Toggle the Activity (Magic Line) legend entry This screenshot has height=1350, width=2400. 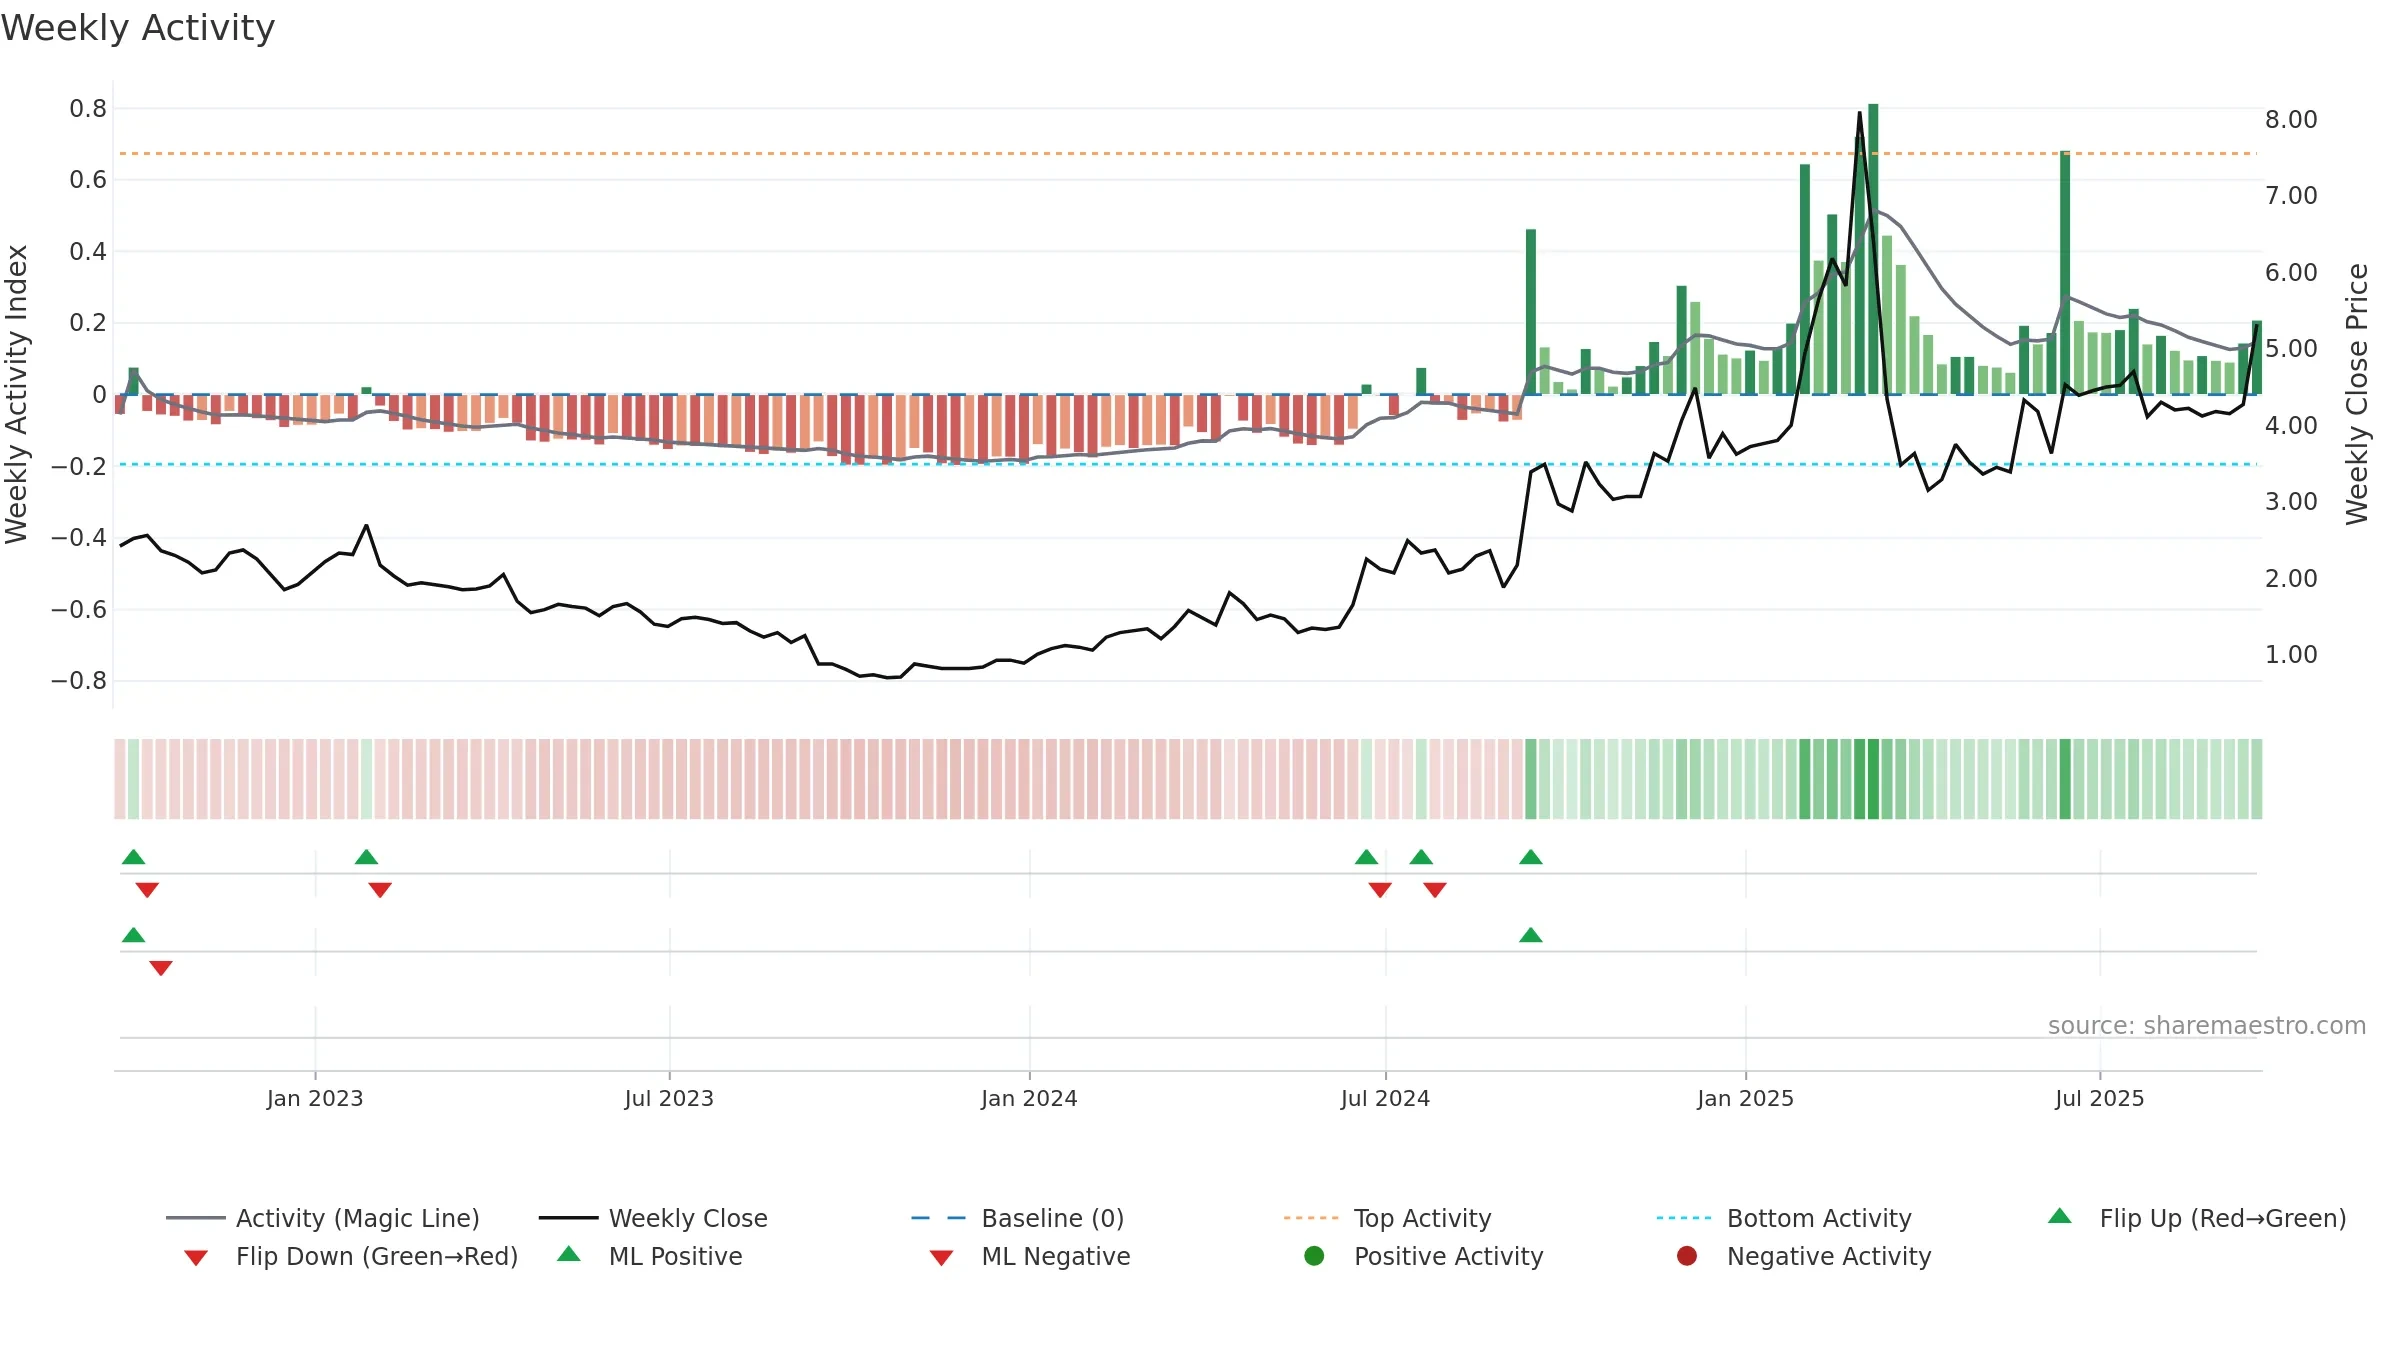tap(323, 1218)
